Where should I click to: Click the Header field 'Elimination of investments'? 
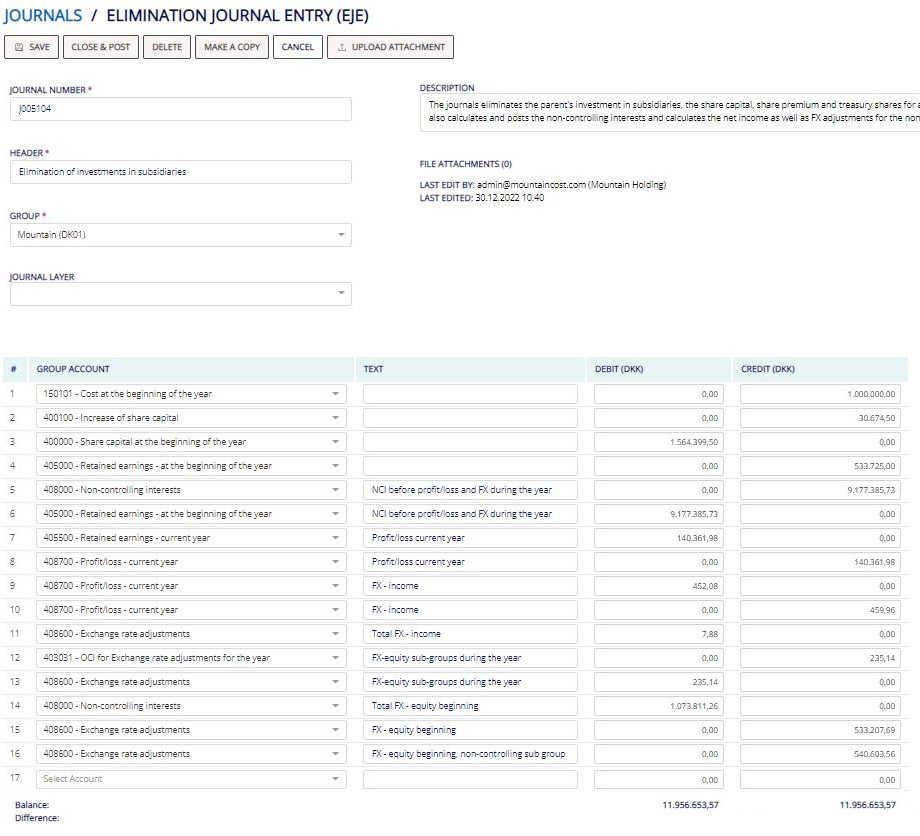coord(181,172)
